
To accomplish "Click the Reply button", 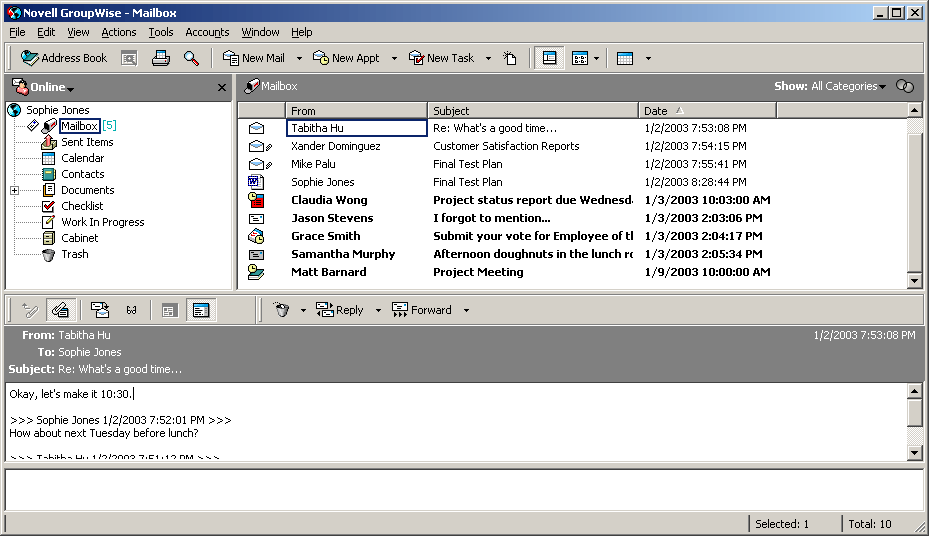I will [x=339, y=310].
